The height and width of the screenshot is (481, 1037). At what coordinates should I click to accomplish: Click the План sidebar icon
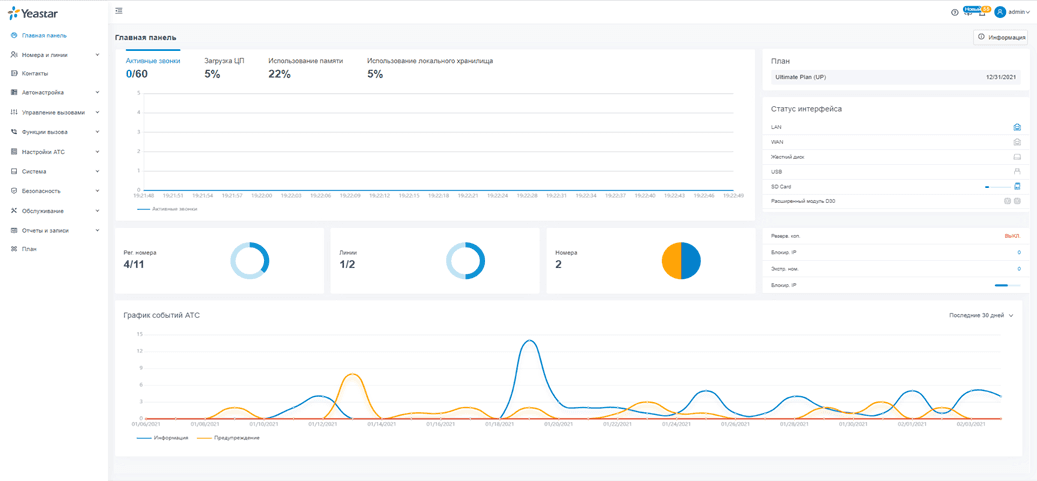coord(14,249)
